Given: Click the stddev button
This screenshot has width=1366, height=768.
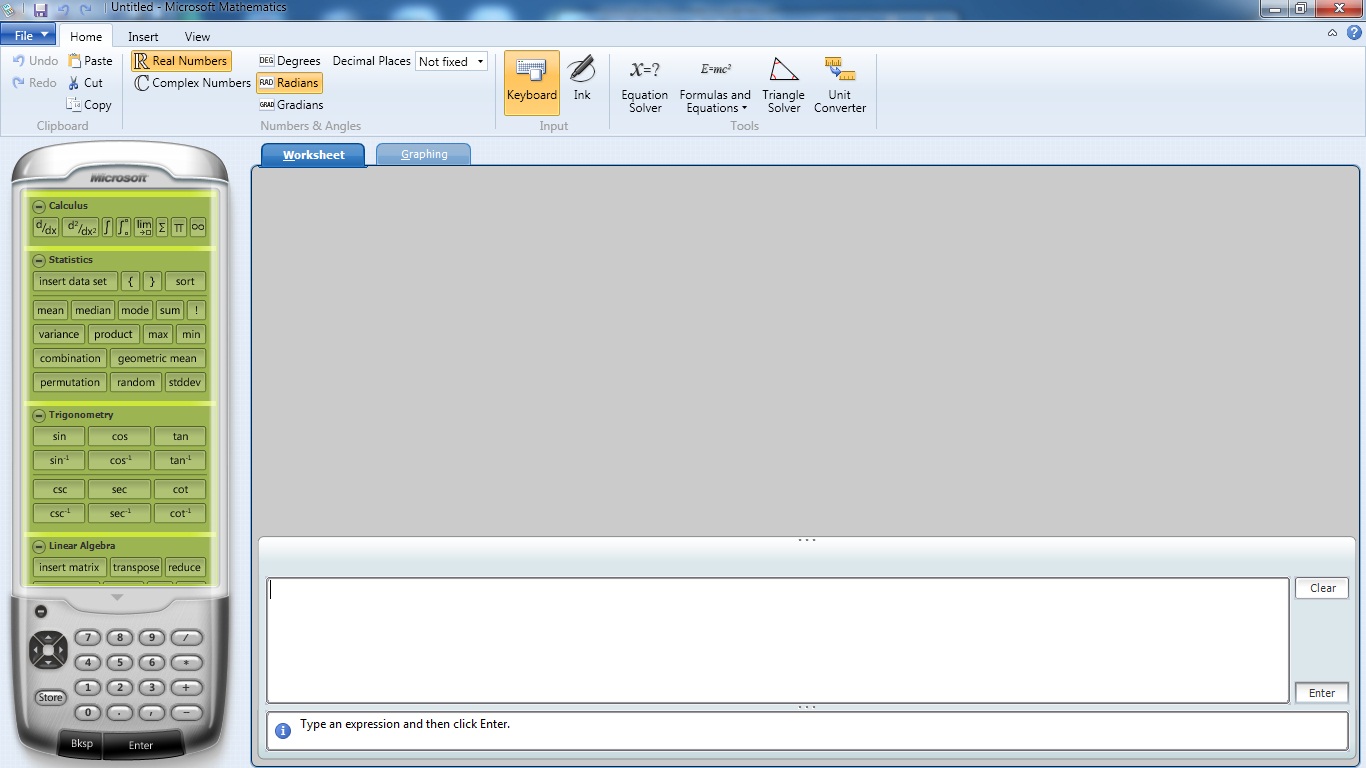Looking at the screenshot, I should tap(185, 382).
